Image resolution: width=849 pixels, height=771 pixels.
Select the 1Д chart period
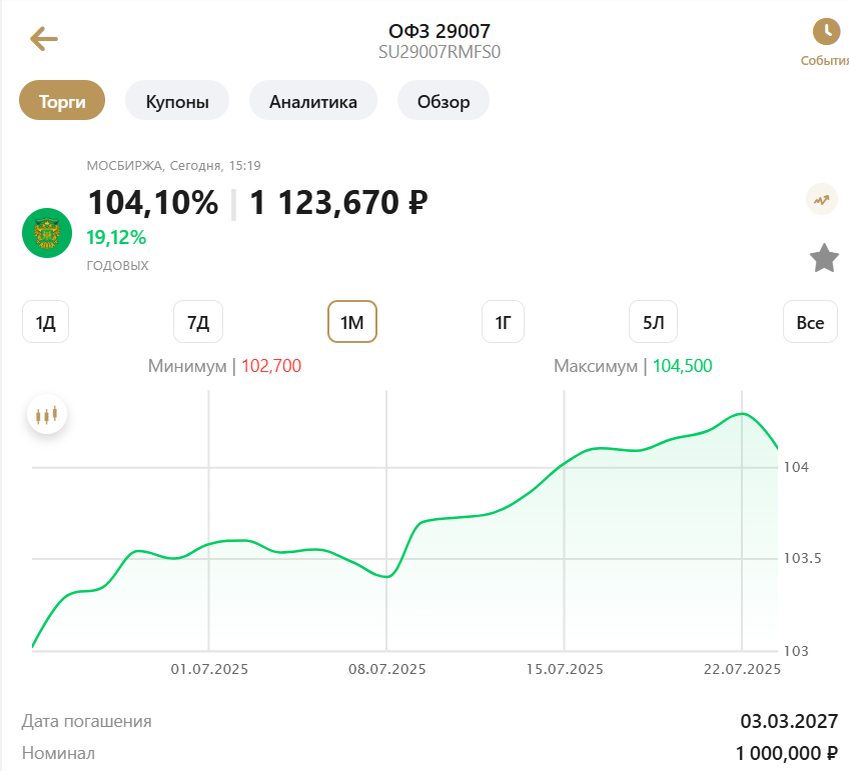click(46, 322)
